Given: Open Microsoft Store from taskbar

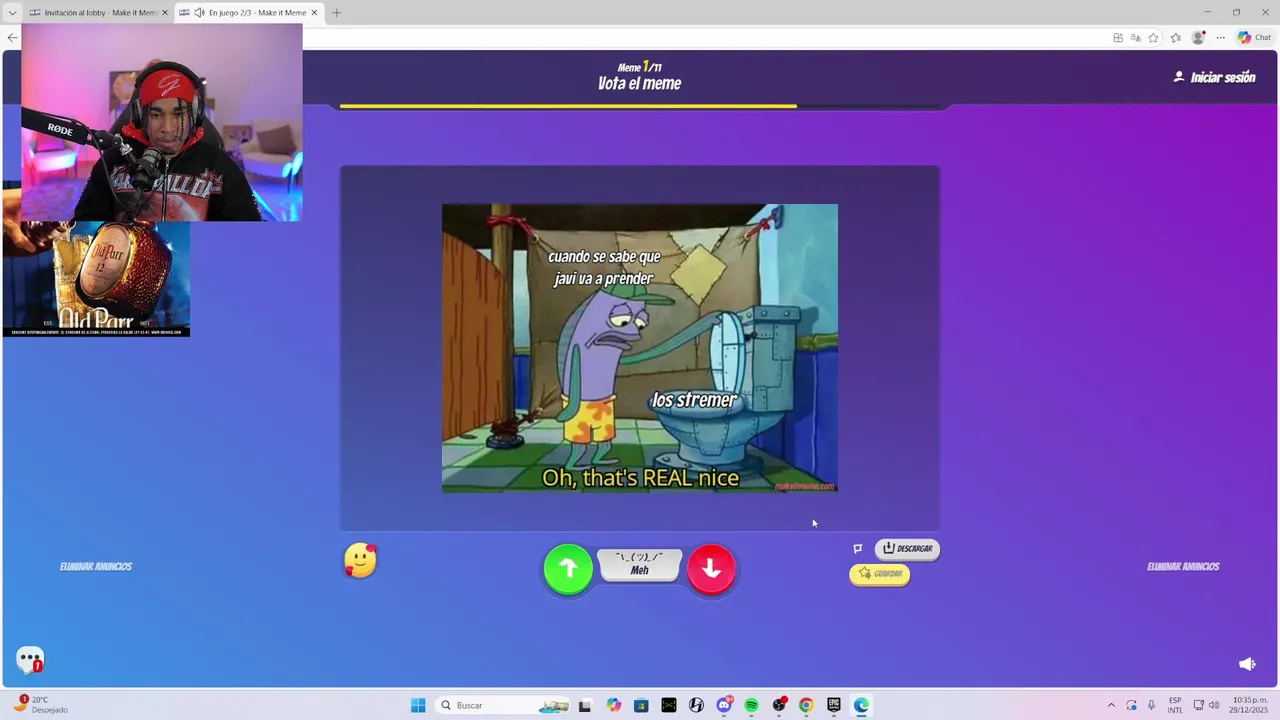Looking at the screenshot, I should 641,705.
